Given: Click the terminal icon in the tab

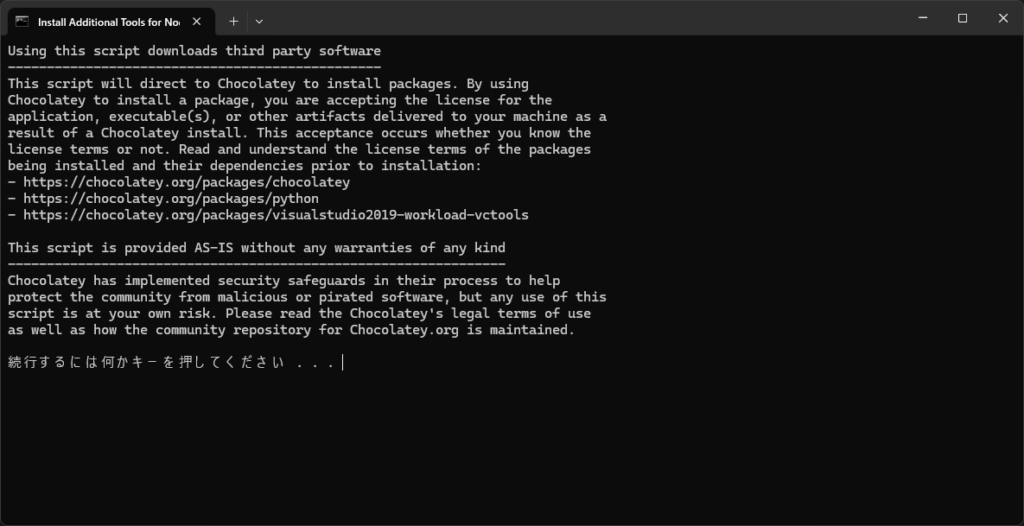Looking at the screenshot, I should [x=22, y=22].
